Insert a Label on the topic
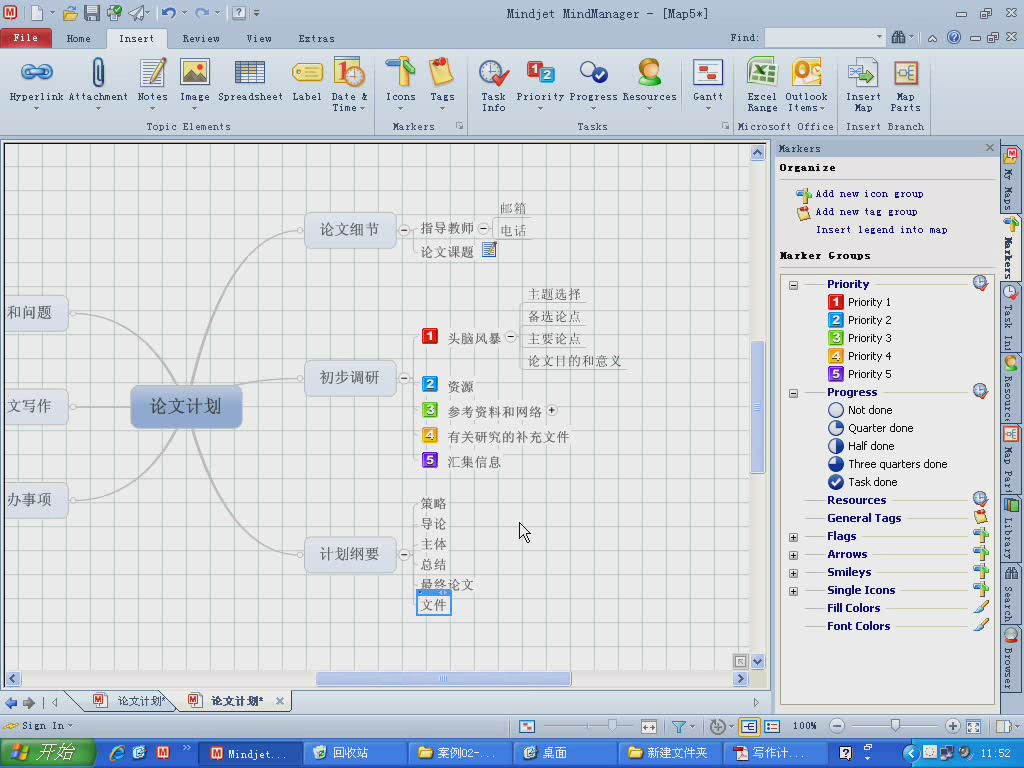The image size is (1024, 768). tap(307, 83)
